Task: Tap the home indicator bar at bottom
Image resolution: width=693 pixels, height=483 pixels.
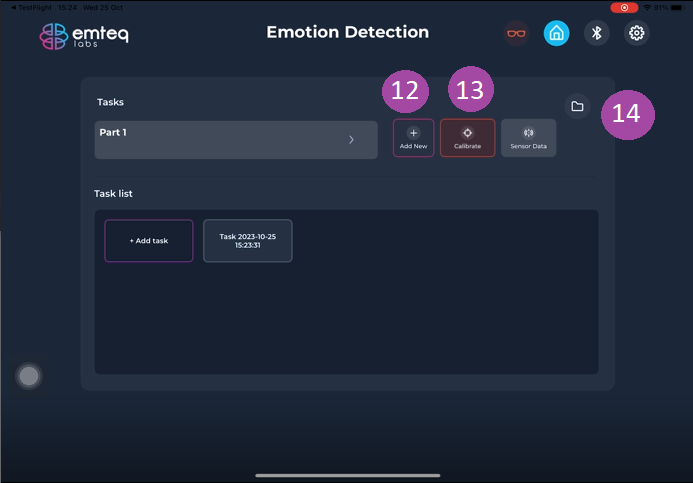Action: [x=346, y=475]
